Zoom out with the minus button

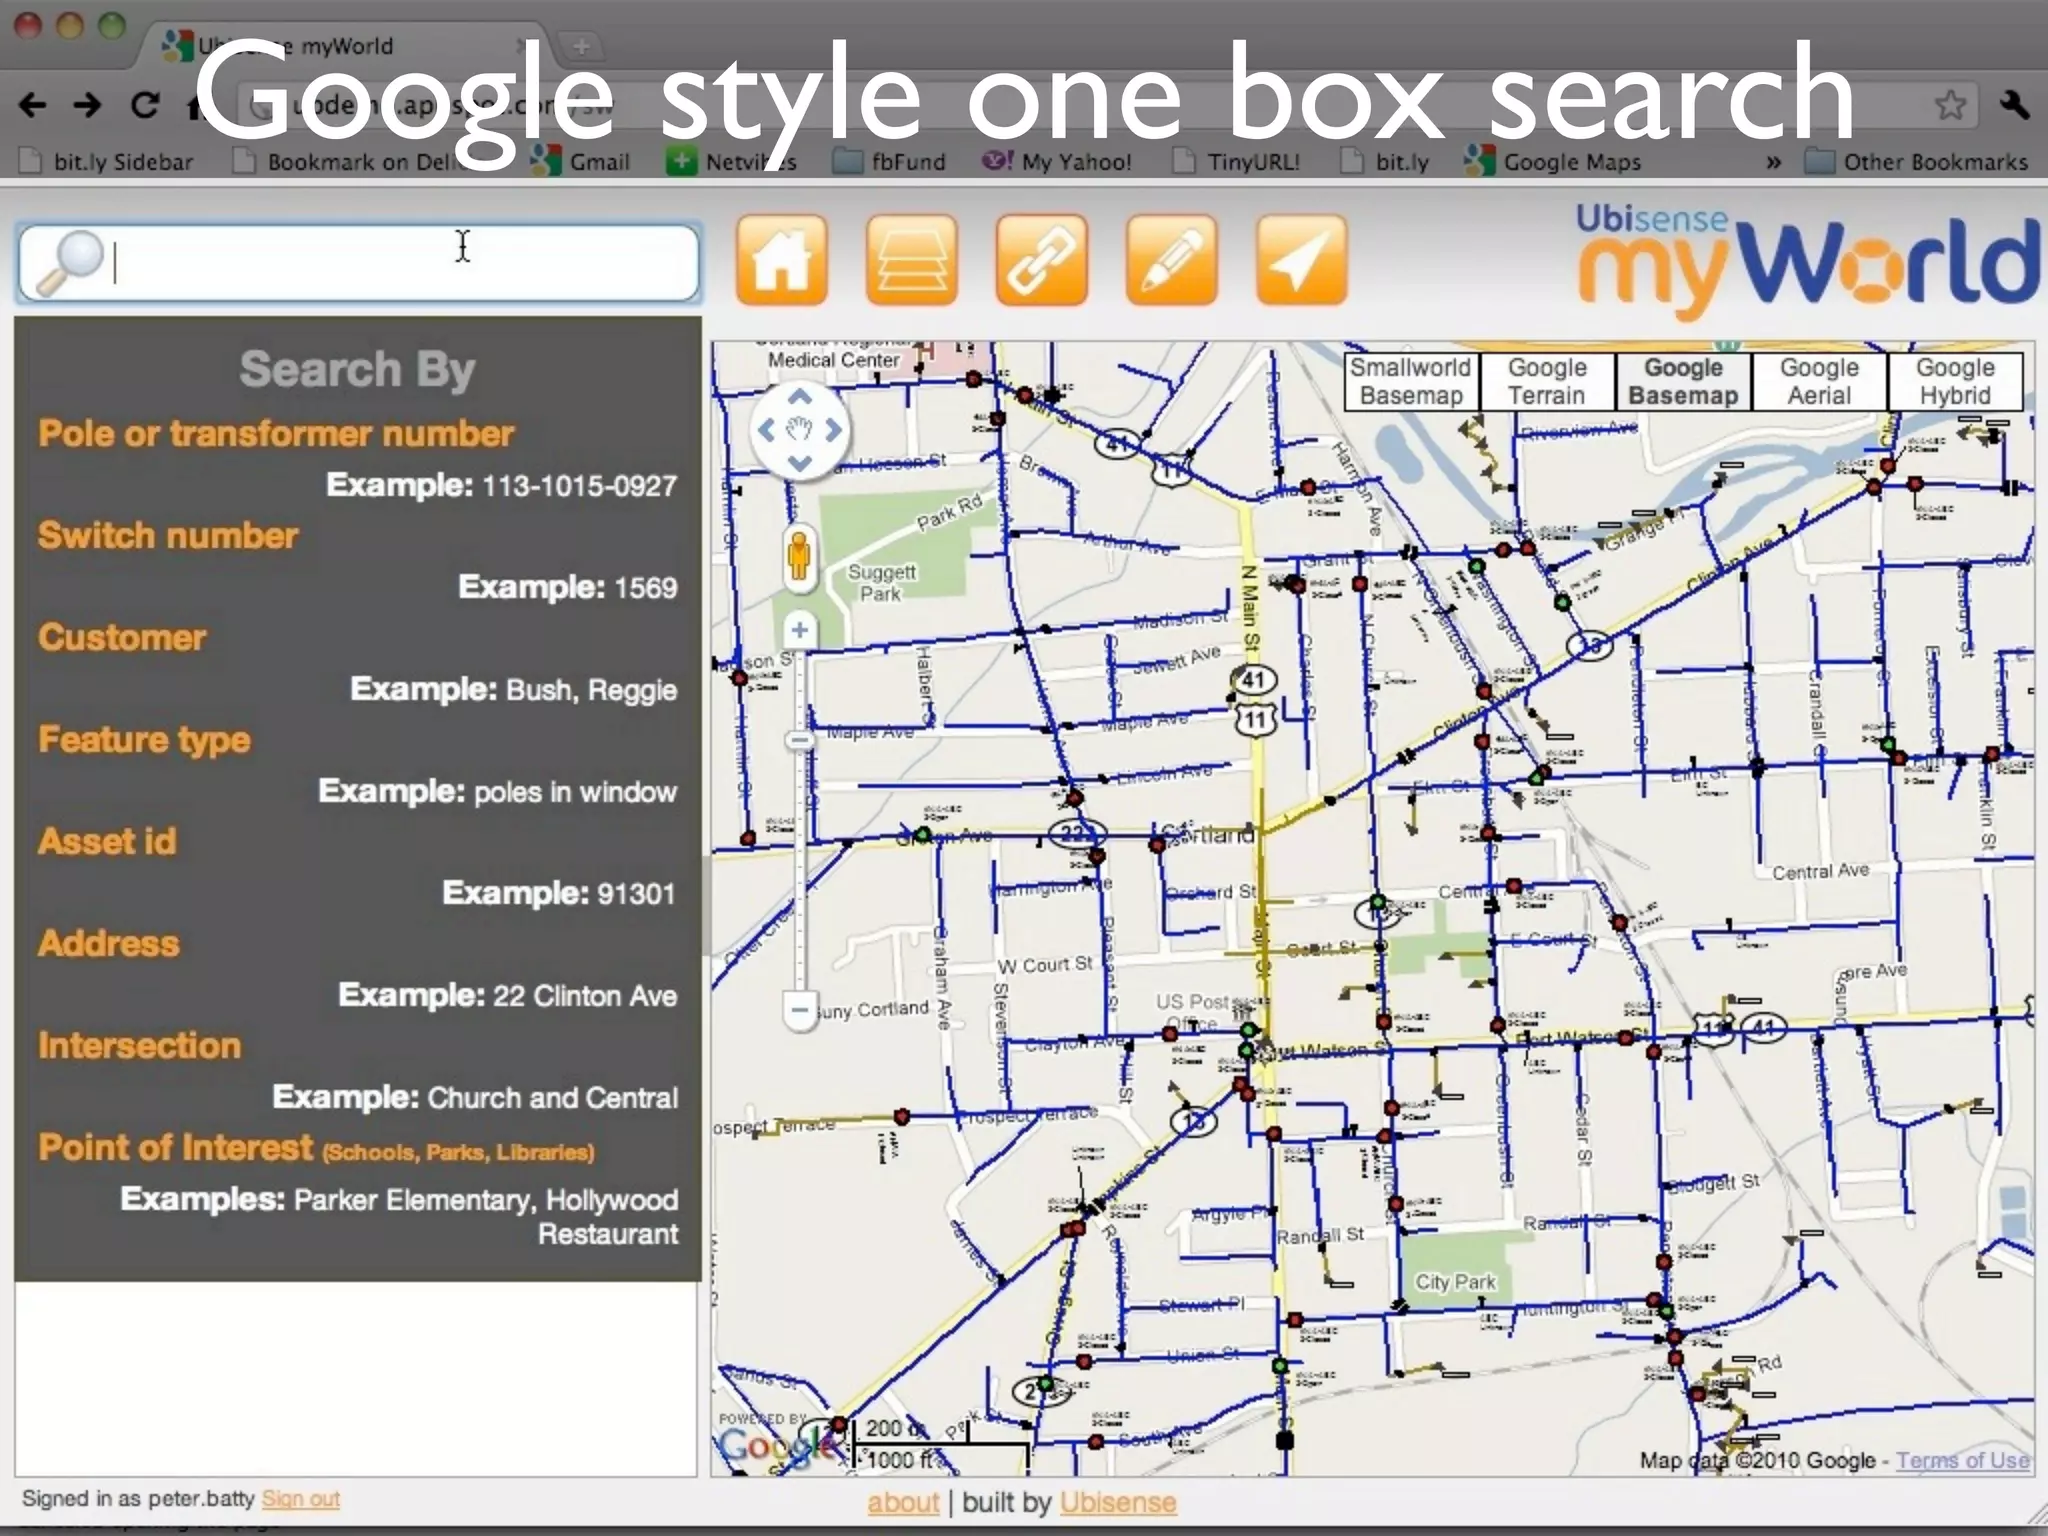click(799, 1008)
